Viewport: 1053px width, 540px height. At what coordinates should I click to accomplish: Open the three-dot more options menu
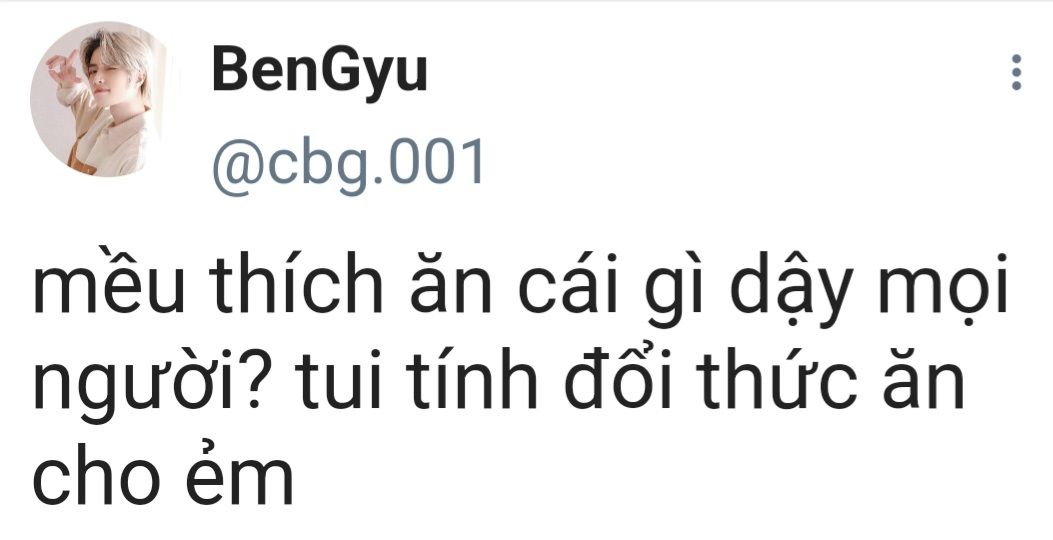[1016, 73]
